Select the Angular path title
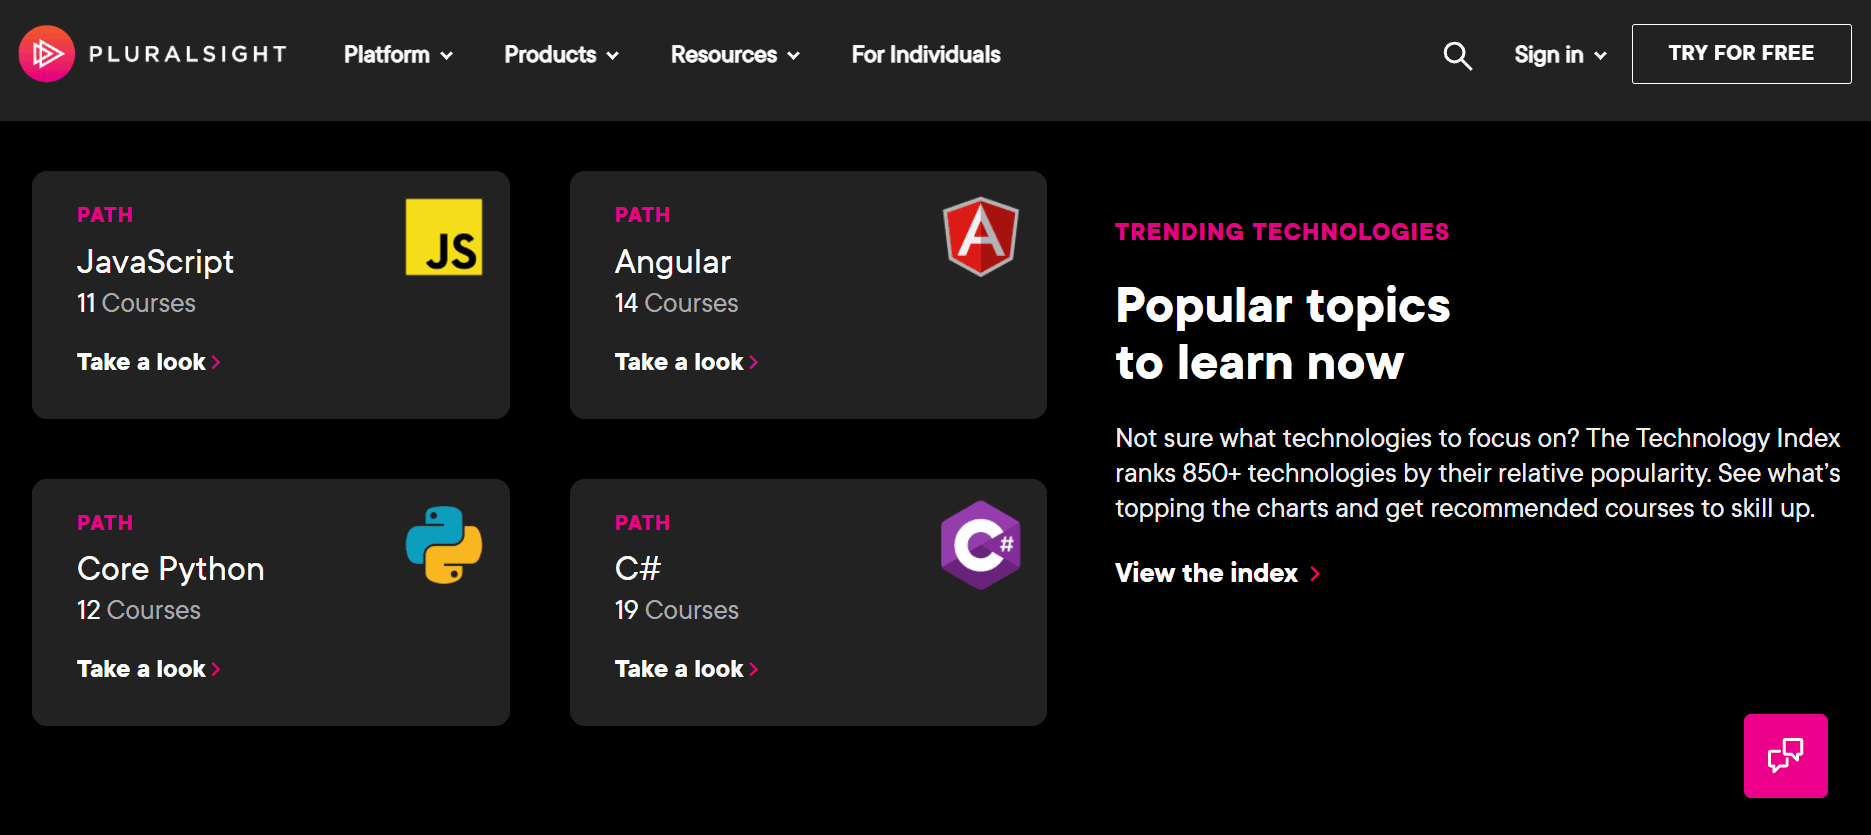The image size is (1871, 835). point(673,262)
